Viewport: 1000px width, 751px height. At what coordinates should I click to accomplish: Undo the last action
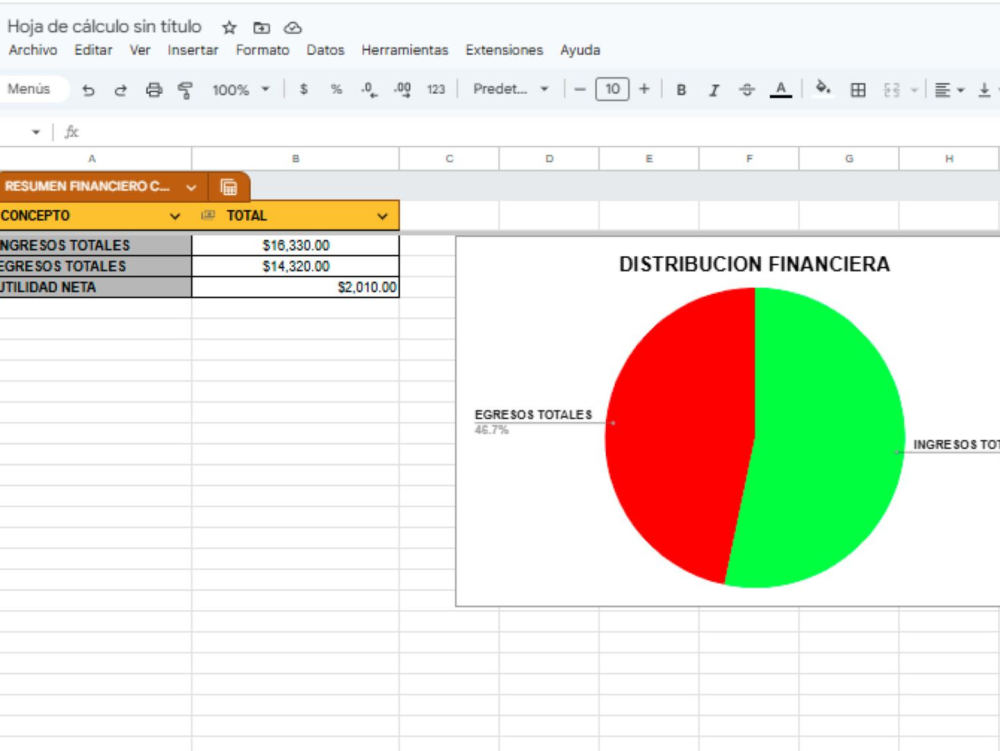coord(88,90)
